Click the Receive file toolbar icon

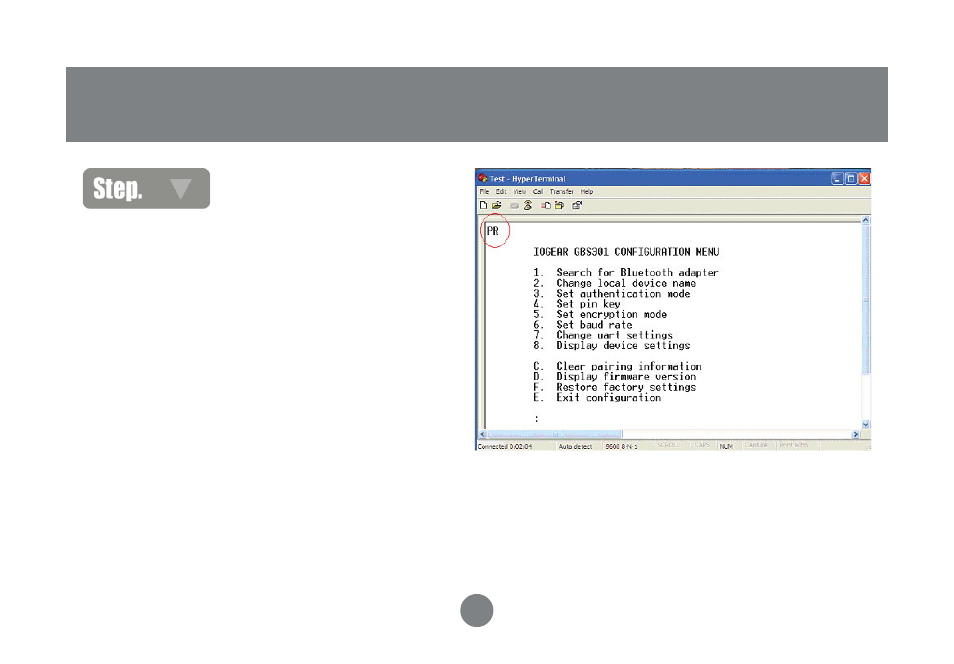[560, 206]
